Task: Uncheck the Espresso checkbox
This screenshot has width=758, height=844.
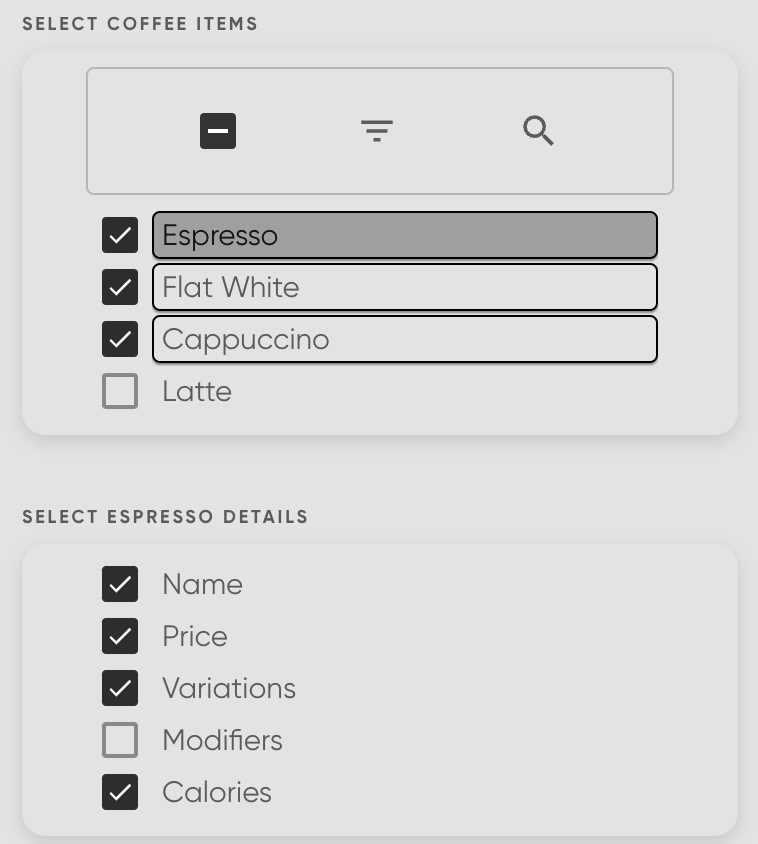Action: (x=120, y=235)
